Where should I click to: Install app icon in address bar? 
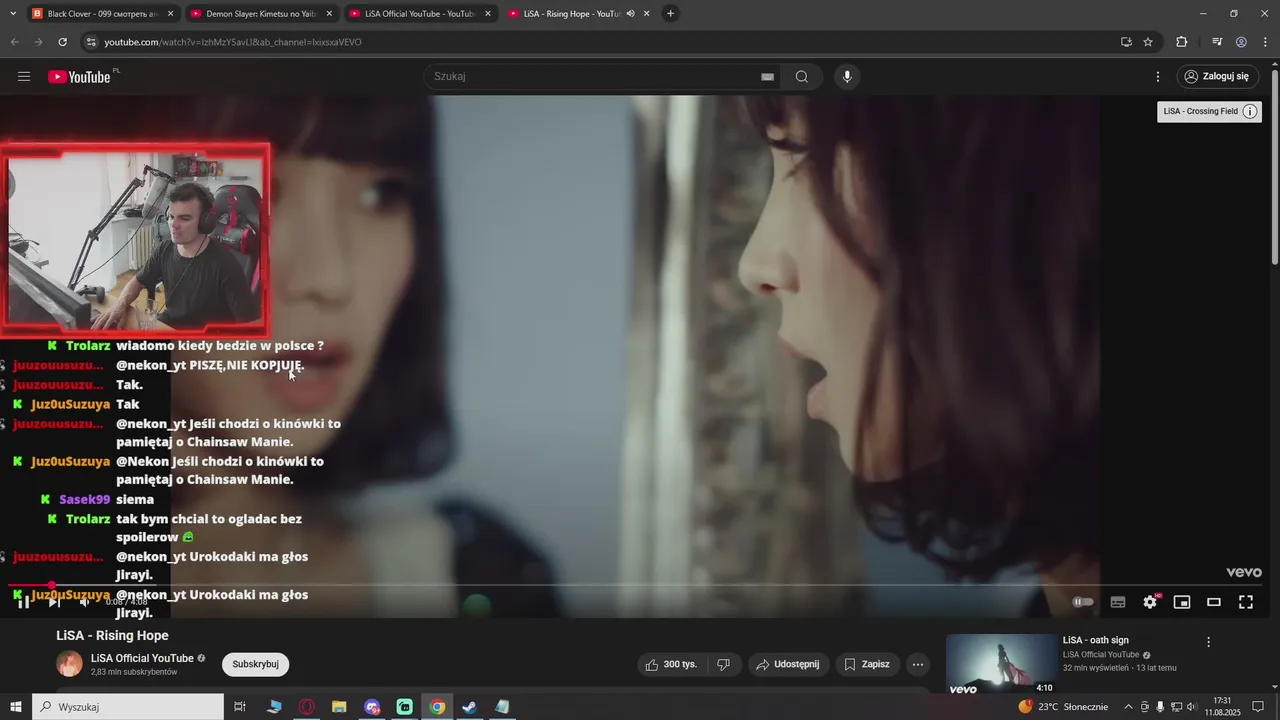1126,42
